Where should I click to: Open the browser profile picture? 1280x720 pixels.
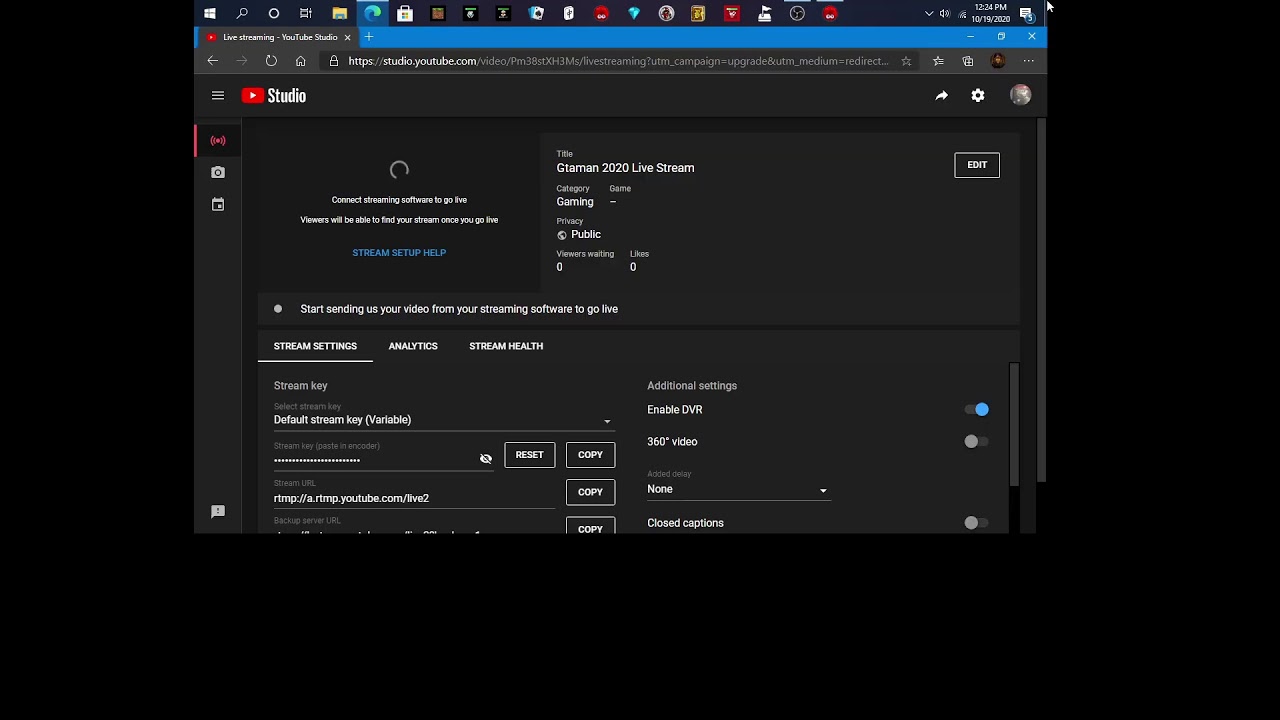(998, 61)
